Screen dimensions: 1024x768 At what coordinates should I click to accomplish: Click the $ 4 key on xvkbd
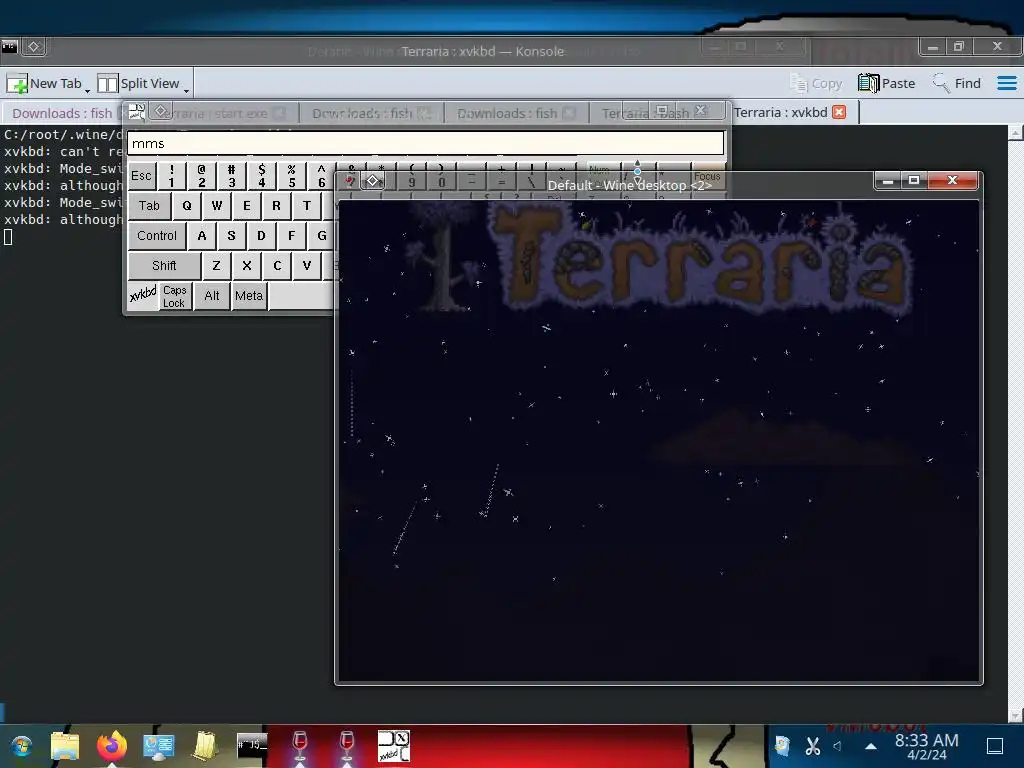click(x=261, y=175)
